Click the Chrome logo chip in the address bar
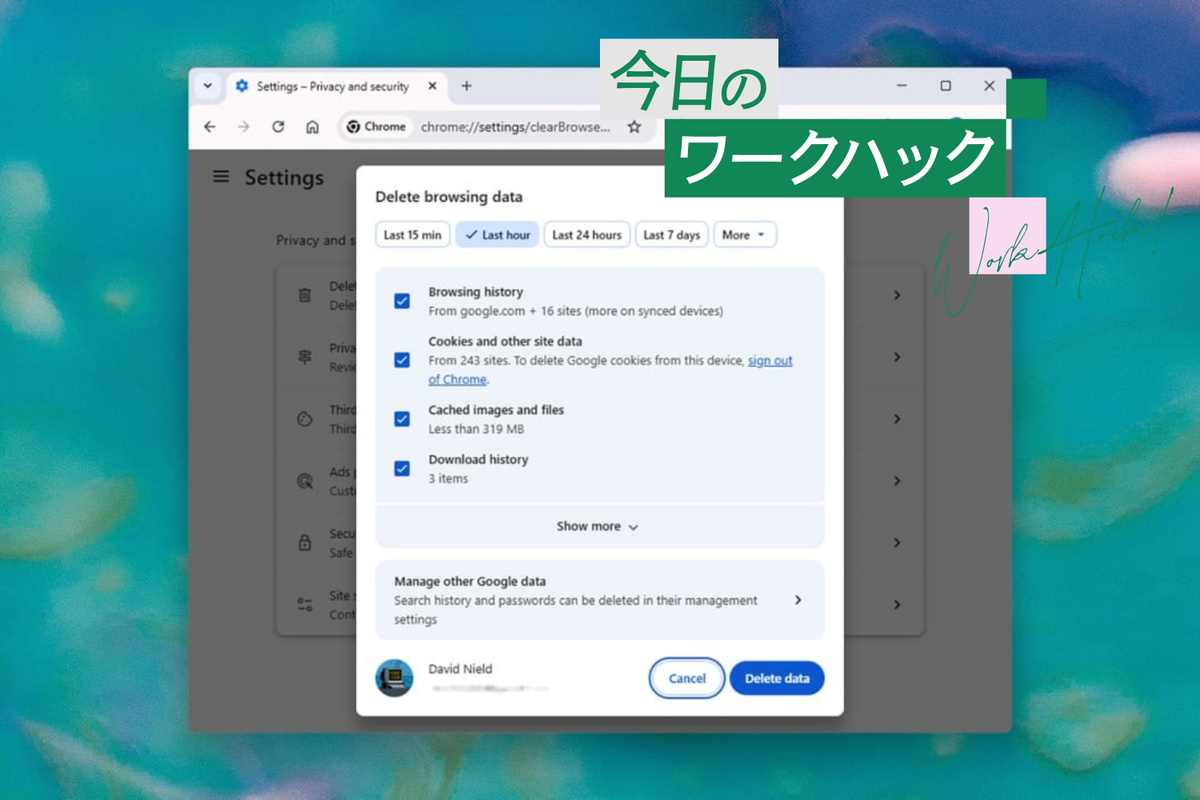 pos(376,127)
